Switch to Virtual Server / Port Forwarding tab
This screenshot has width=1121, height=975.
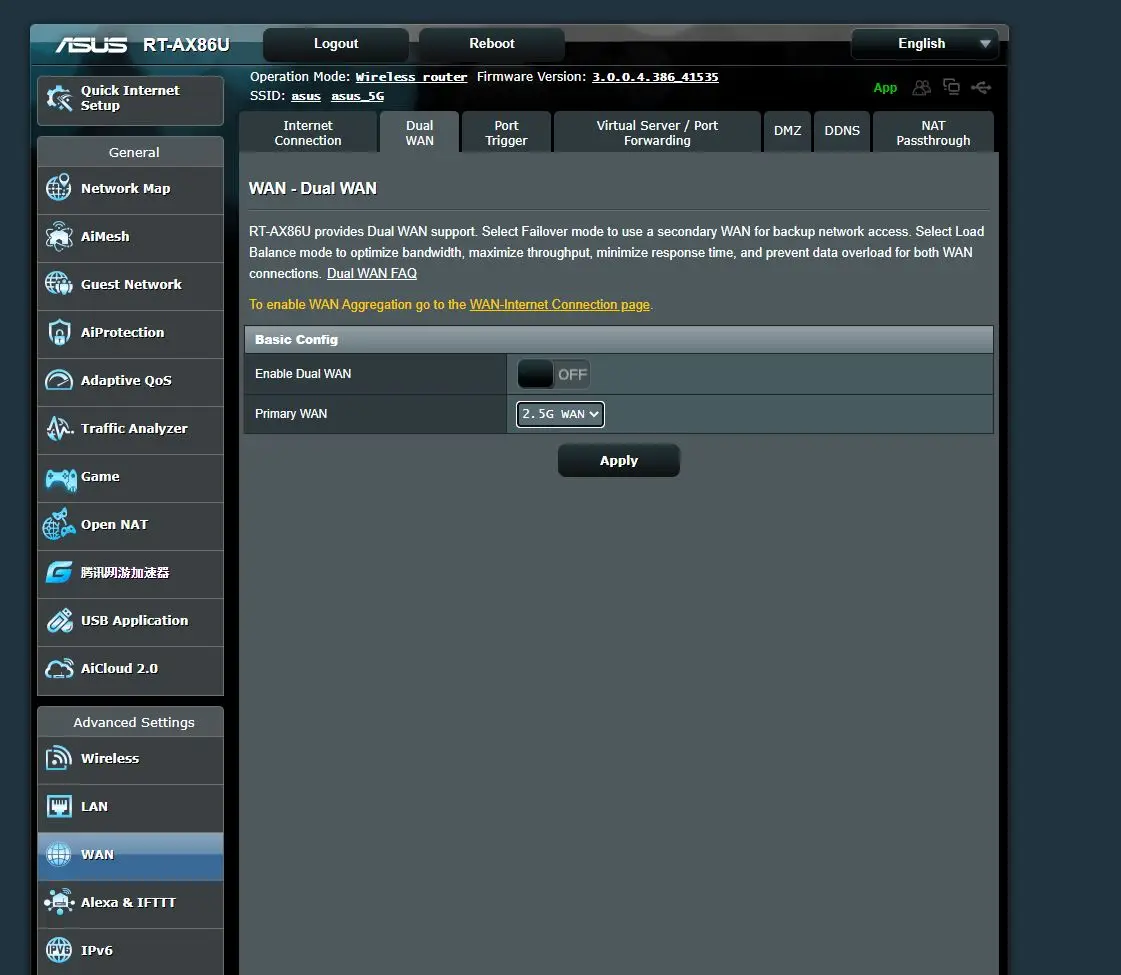click(x=657, y=132)
